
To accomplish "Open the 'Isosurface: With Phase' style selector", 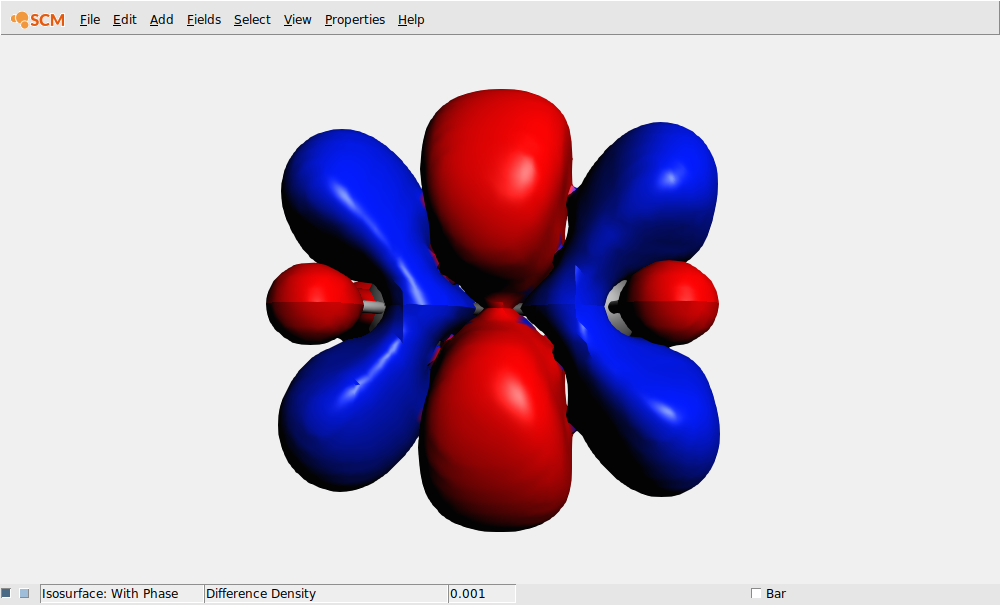I will pos(120,593).
